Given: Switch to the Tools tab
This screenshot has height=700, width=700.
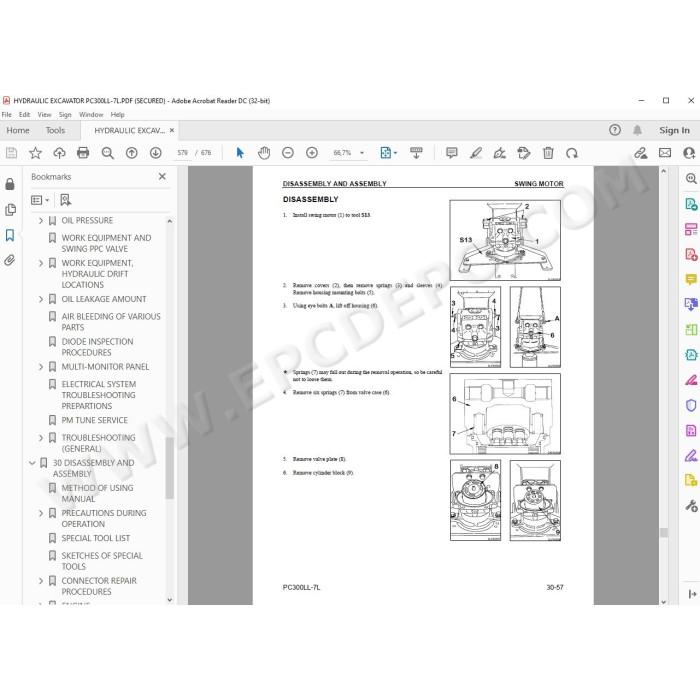Looking at the screenshot, I should tap(55, 130).
